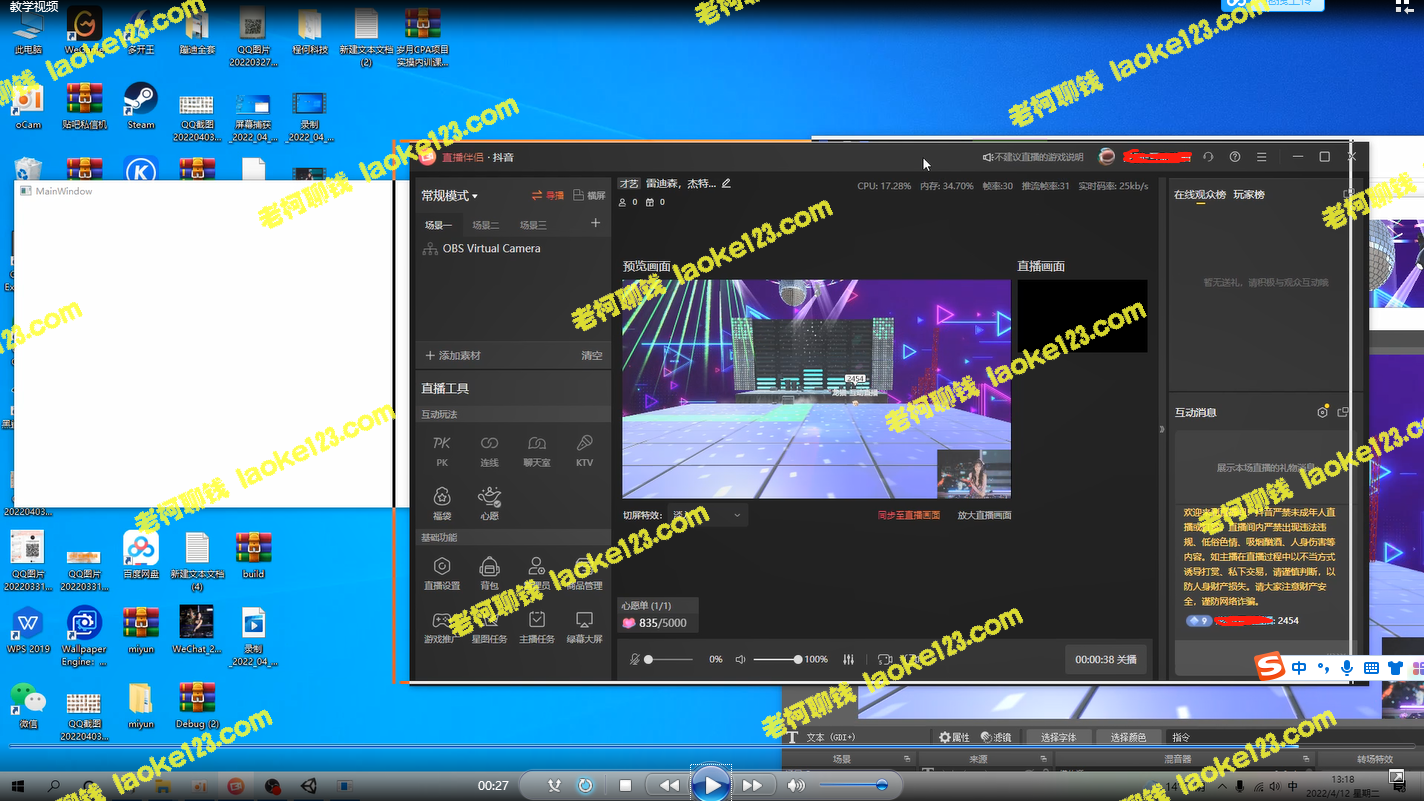Open the 切屏特效 transition effect dropdown
The width and height of the screenshot is (1424, 801).
708,515
